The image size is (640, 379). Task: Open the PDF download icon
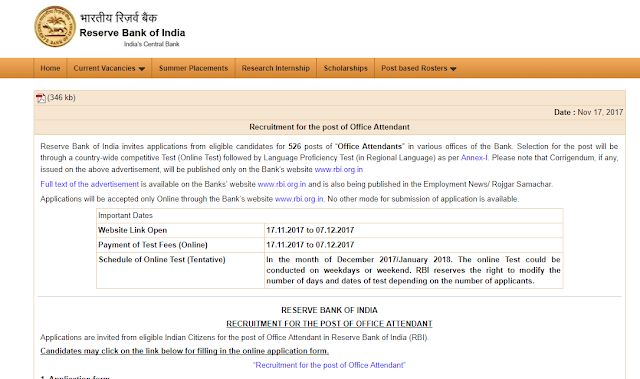click(x=40, y=98)
